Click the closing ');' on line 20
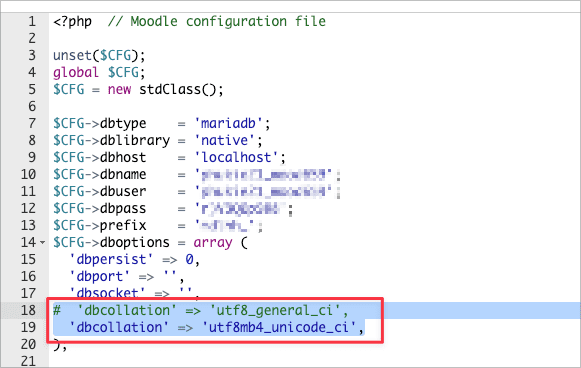 pos(60,345)
